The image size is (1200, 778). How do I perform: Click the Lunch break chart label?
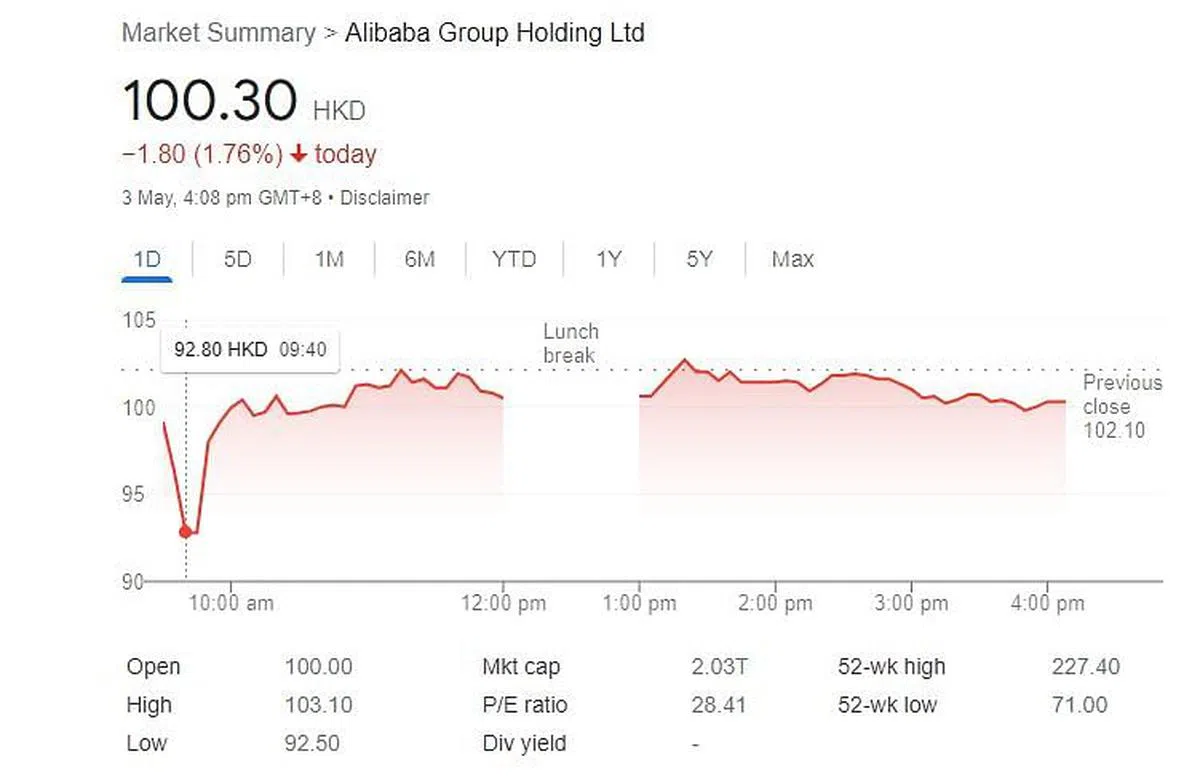570,343
